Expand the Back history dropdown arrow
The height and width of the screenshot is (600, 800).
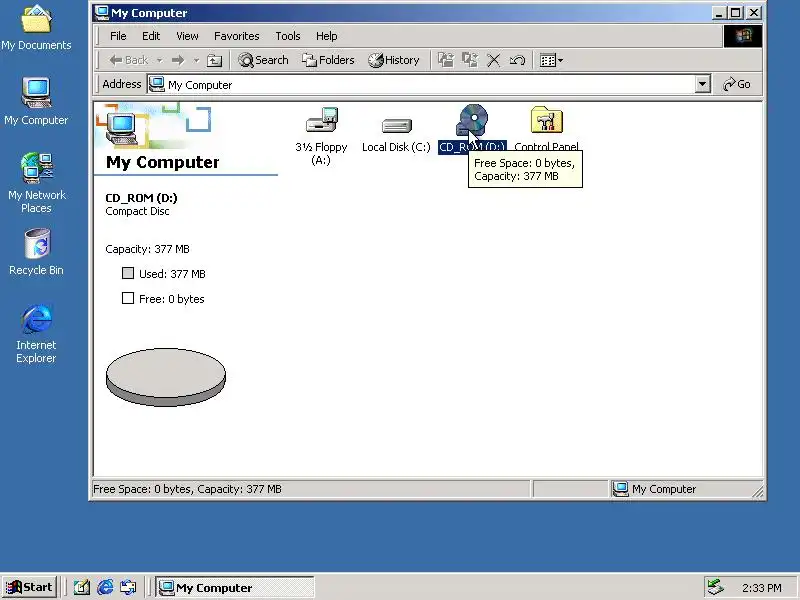pos(160,61)
